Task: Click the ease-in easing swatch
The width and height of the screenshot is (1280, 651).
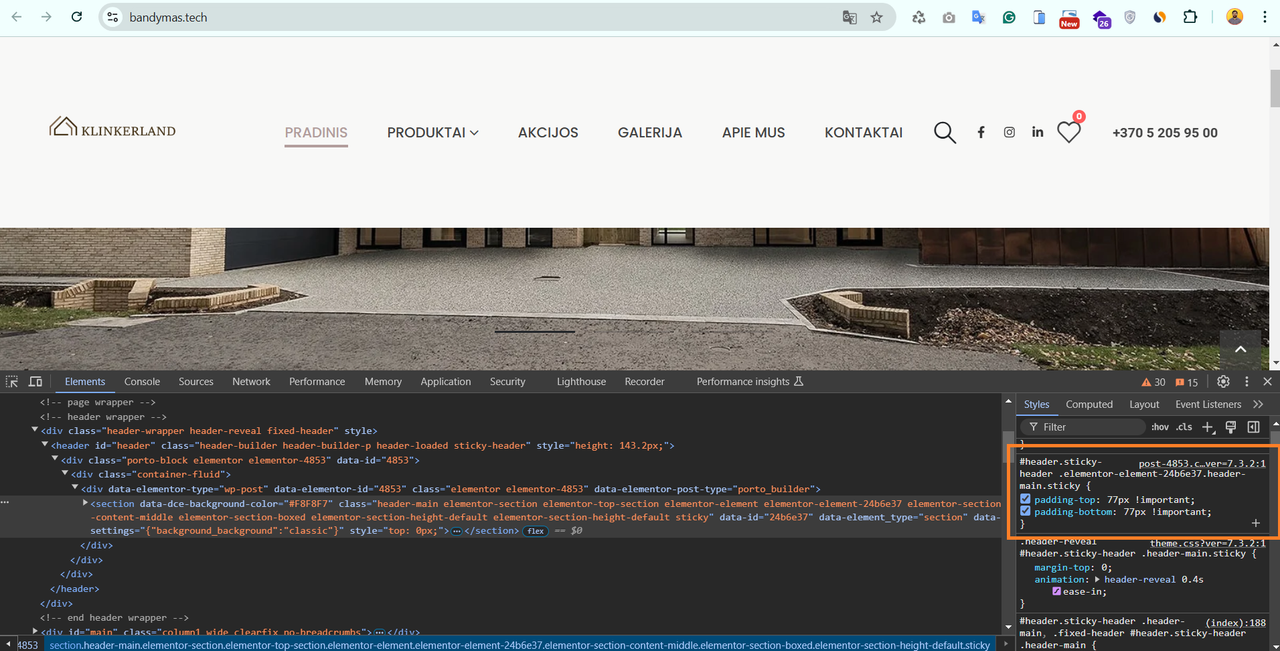Action: 1057,591
